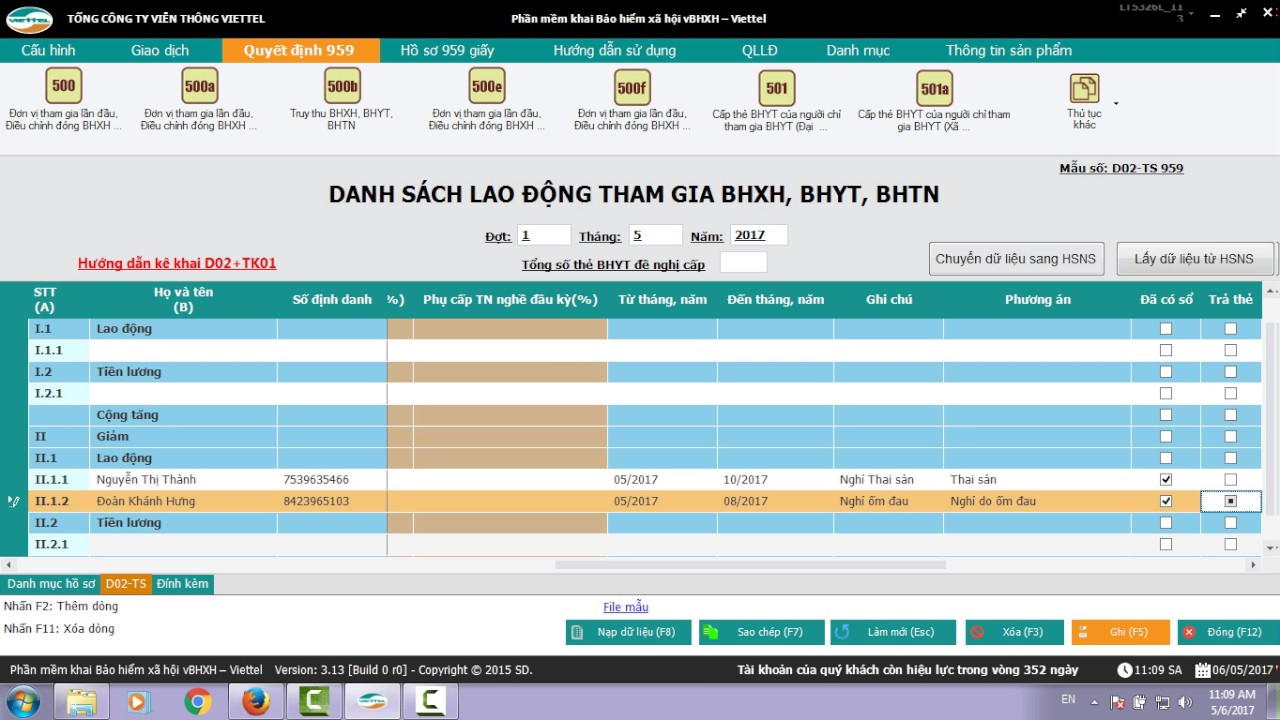Open Windows Explorer from taskbar
The image size is (1280, 720).
click(81, 702)
